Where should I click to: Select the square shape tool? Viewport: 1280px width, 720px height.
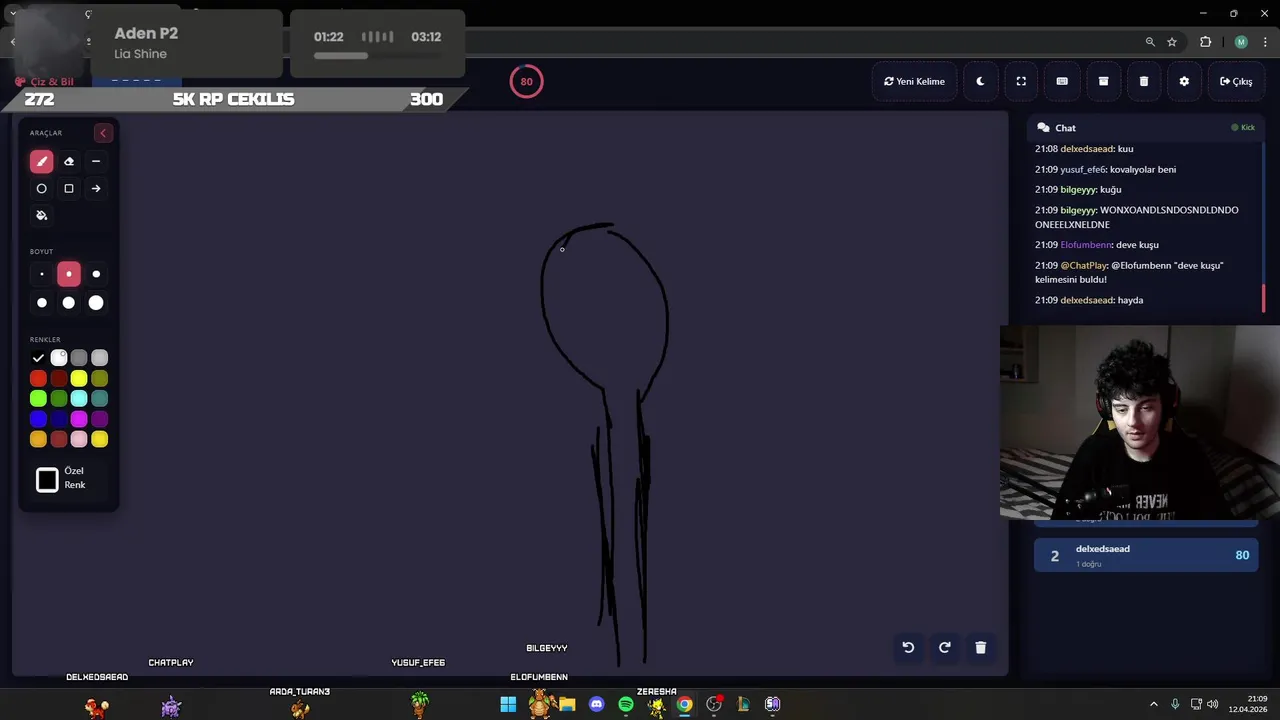69,188
